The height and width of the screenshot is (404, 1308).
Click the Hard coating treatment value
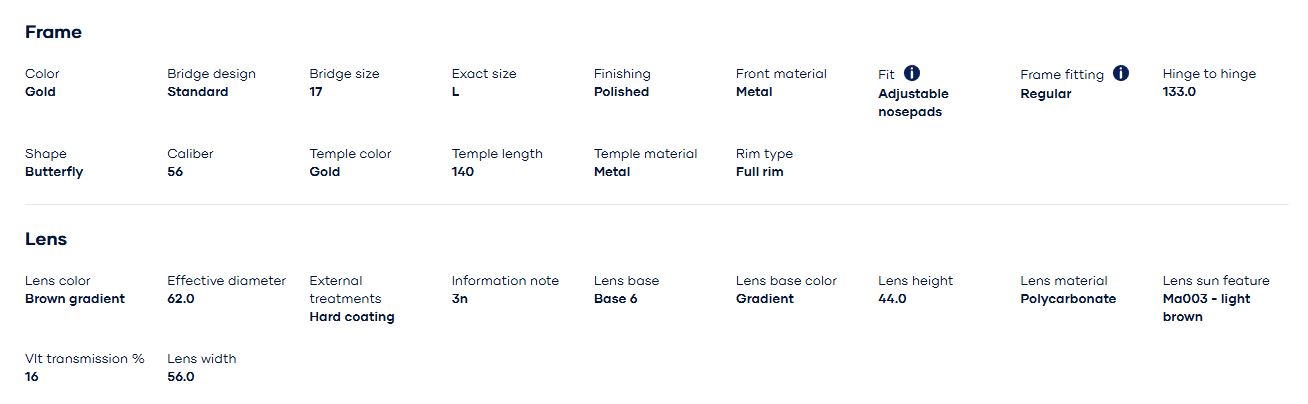point(352,317)
